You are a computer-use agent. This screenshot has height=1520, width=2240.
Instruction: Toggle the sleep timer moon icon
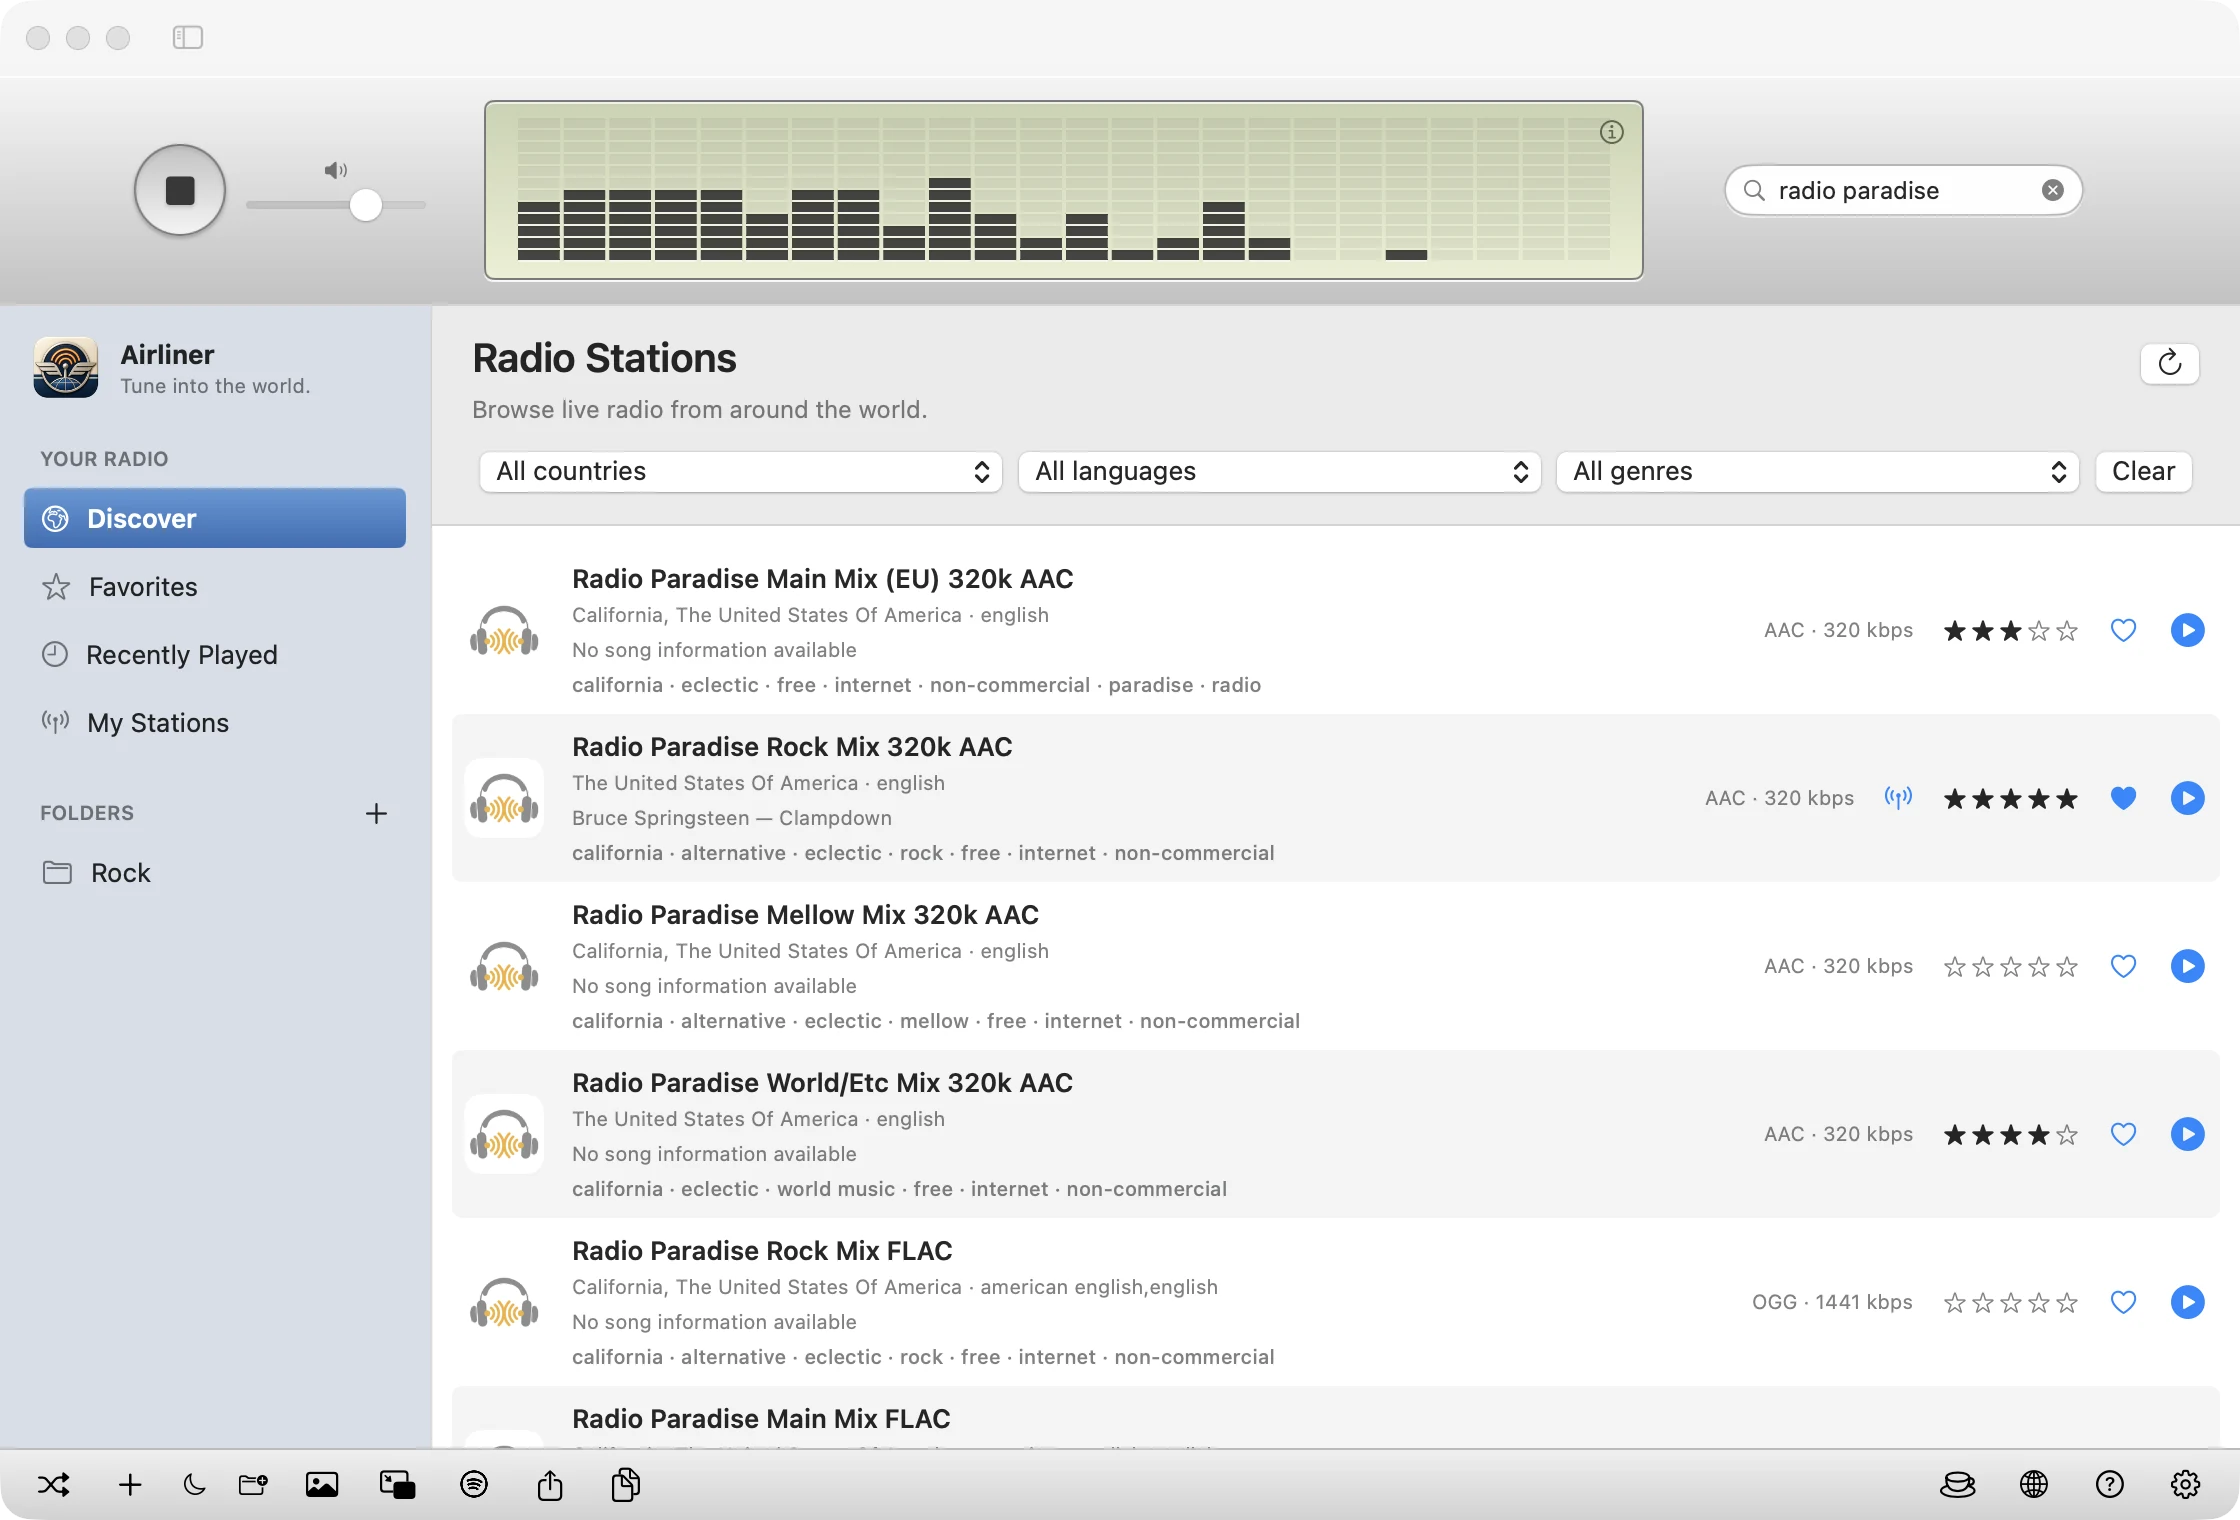click(194, 1484)
